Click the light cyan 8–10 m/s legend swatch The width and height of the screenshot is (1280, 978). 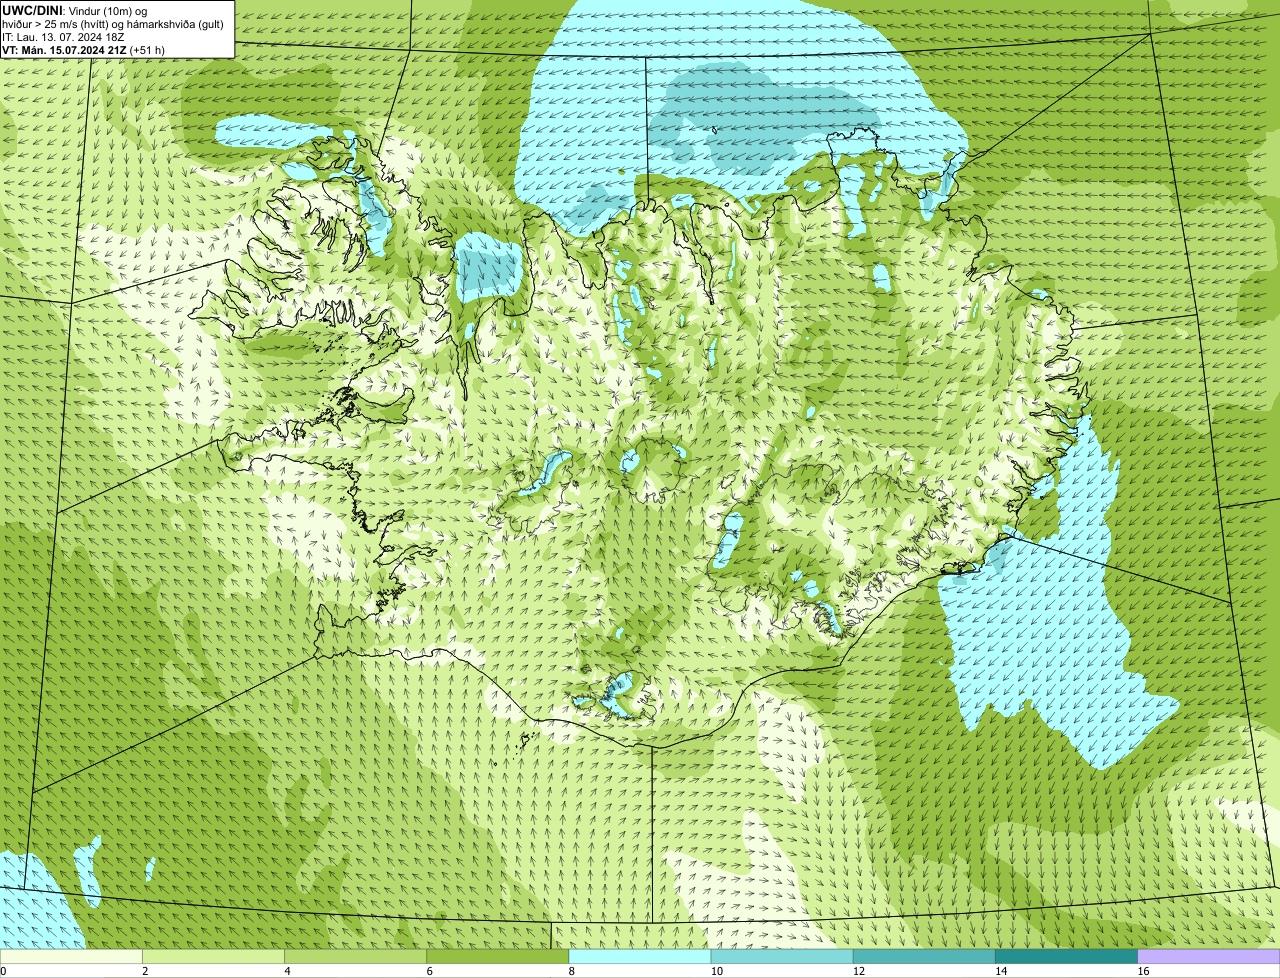[640, 956]
